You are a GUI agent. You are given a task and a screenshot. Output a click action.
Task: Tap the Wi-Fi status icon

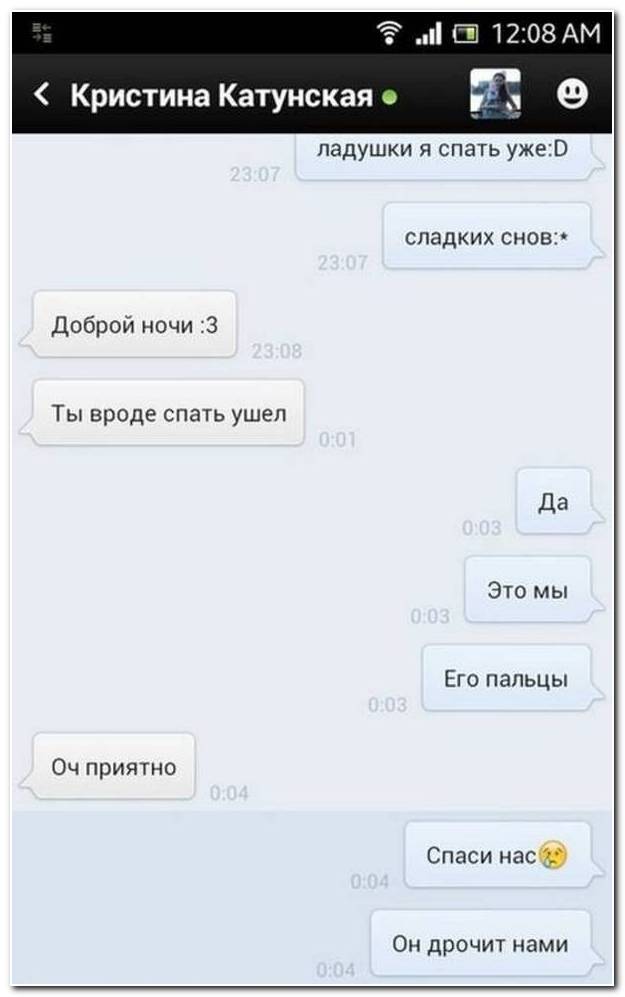coord(389,33)
